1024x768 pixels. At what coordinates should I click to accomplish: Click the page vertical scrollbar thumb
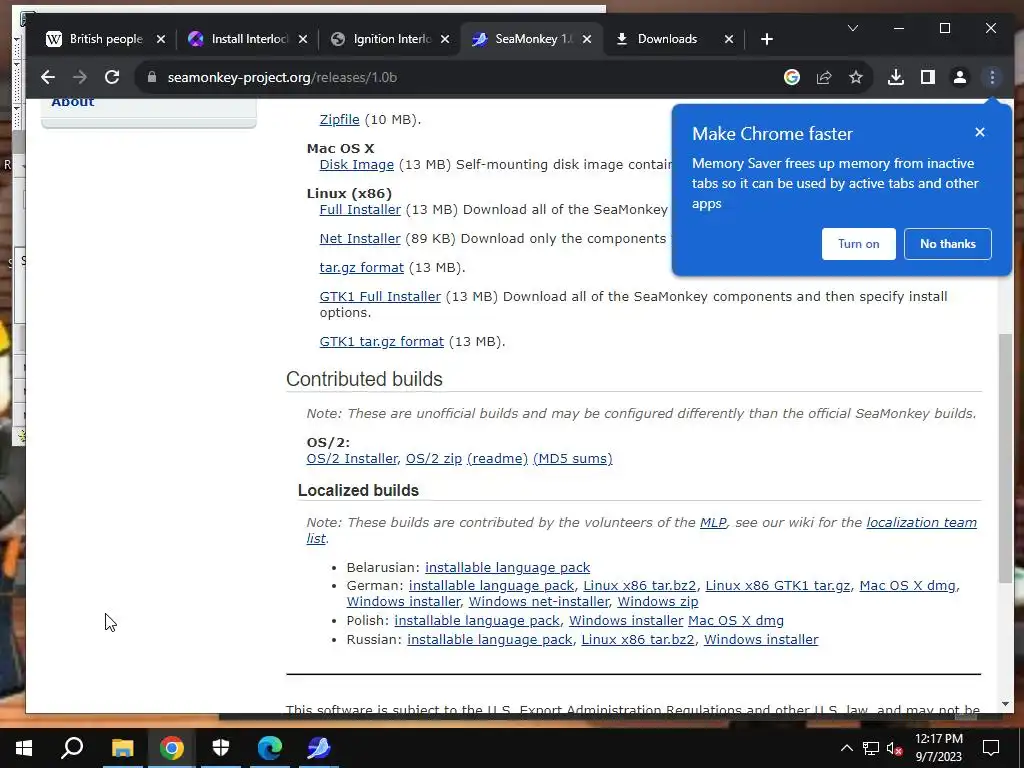point(1005,457)
